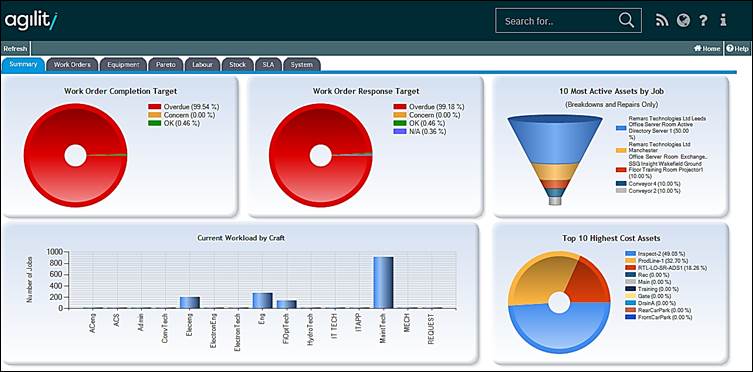
Task: Click the 'Current Workload by Craft' title
Action: [x=241, y=238]
